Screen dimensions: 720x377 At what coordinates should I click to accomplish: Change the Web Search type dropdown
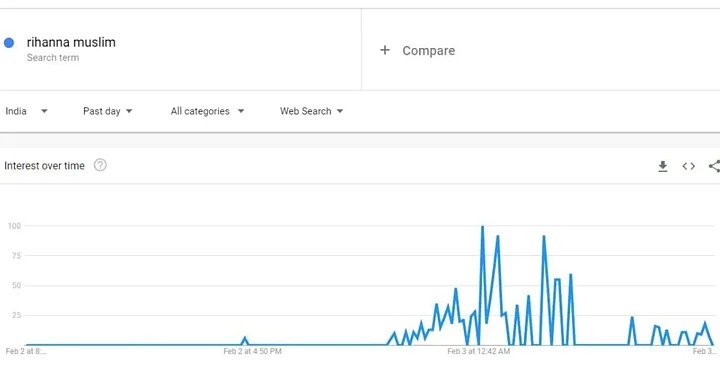(311, 111)
